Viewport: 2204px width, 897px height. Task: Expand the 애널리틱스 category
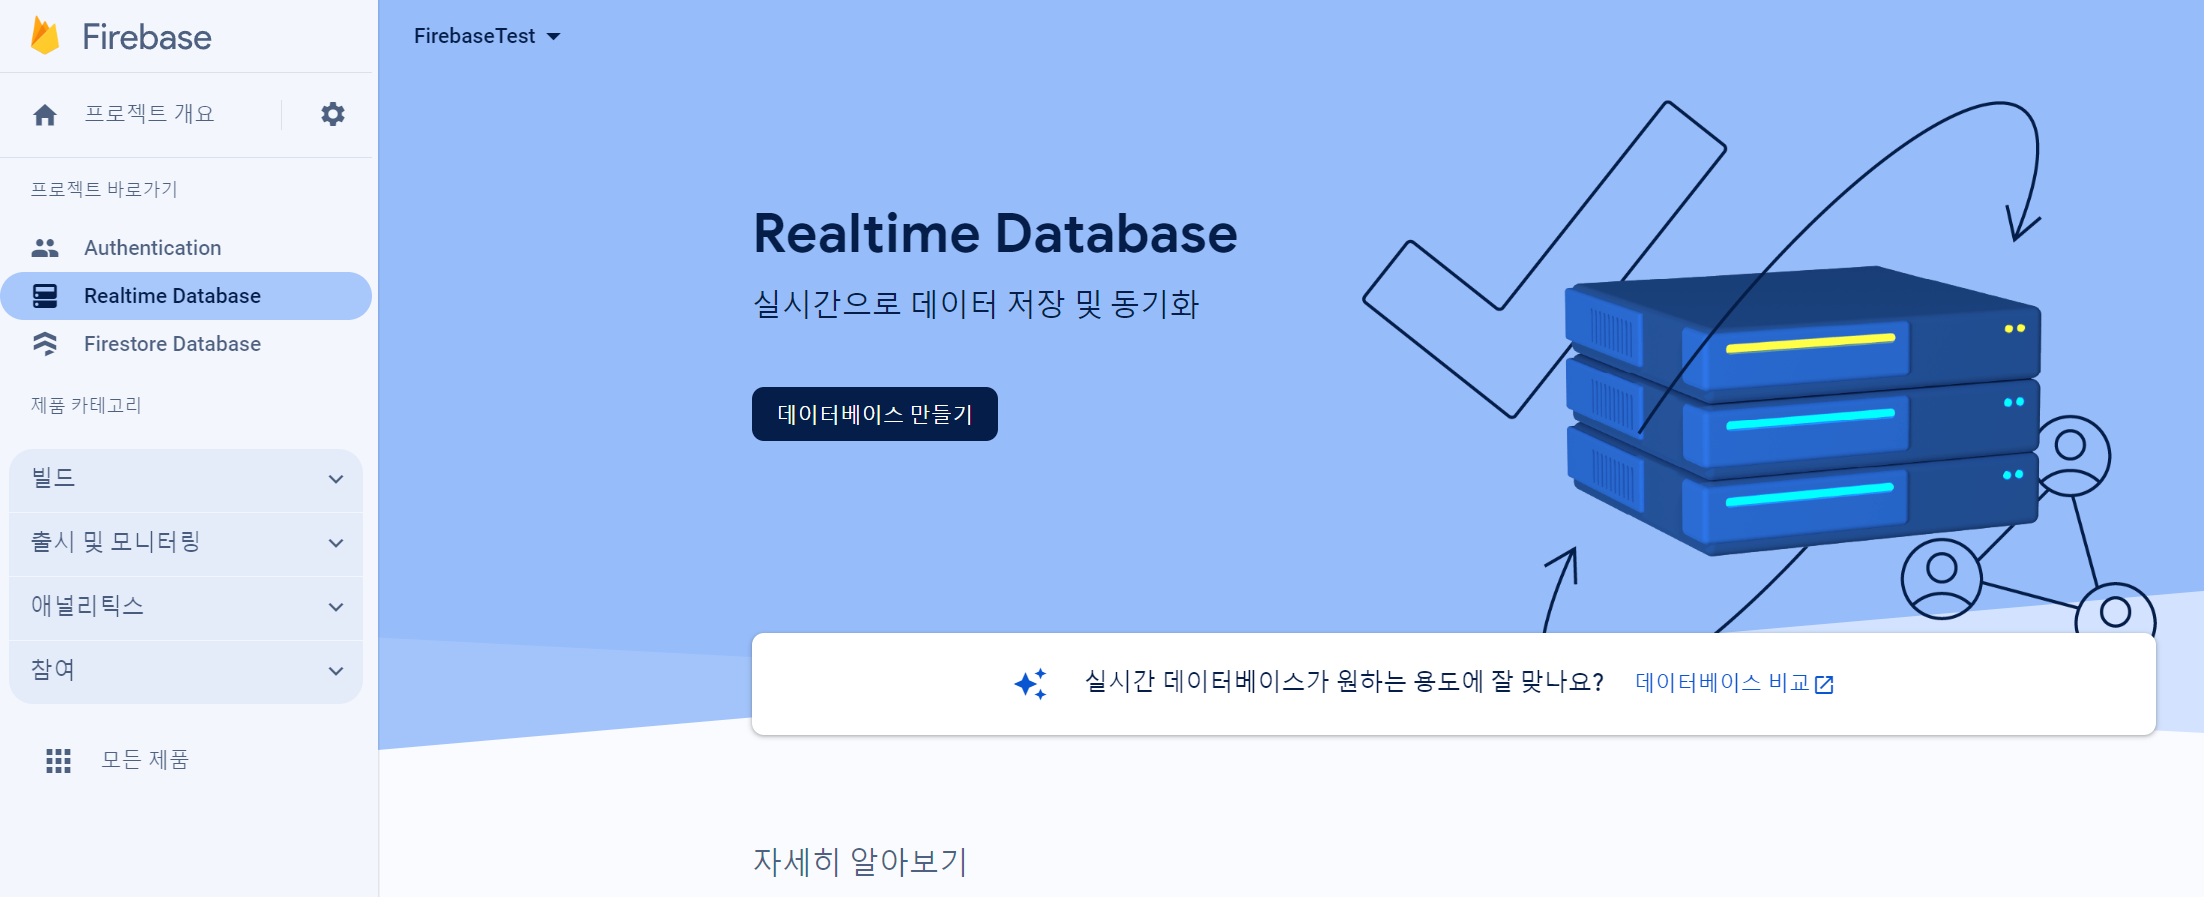[186, 608]
